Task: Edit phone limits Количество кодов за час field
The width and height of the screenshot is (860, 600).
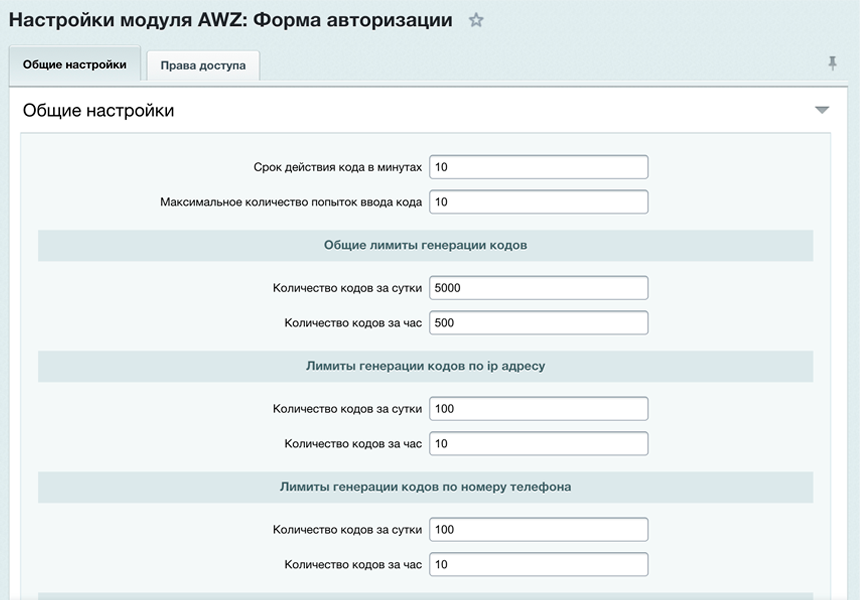Action: (x=538, y=564)
